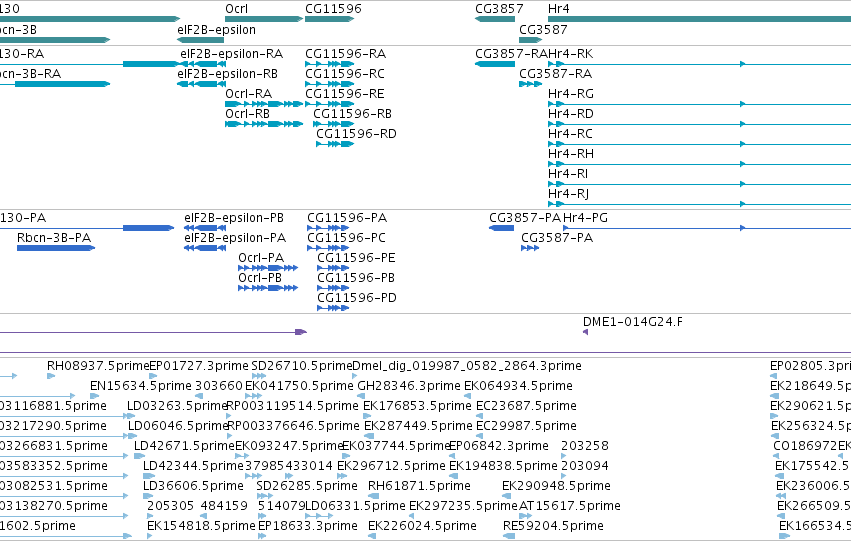Click the eIF2B-epsilon-PA protein label
This screenshot has height=541, width=851.
[235, 239]
